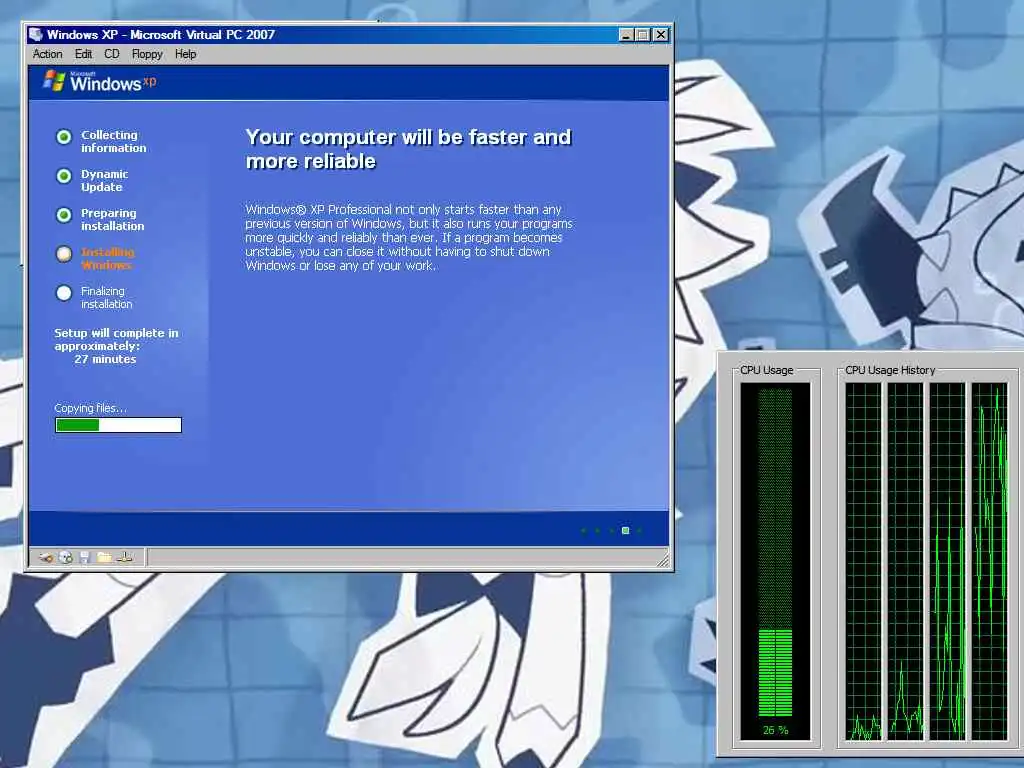Open the Floppy menu

[x=147, y=54]
